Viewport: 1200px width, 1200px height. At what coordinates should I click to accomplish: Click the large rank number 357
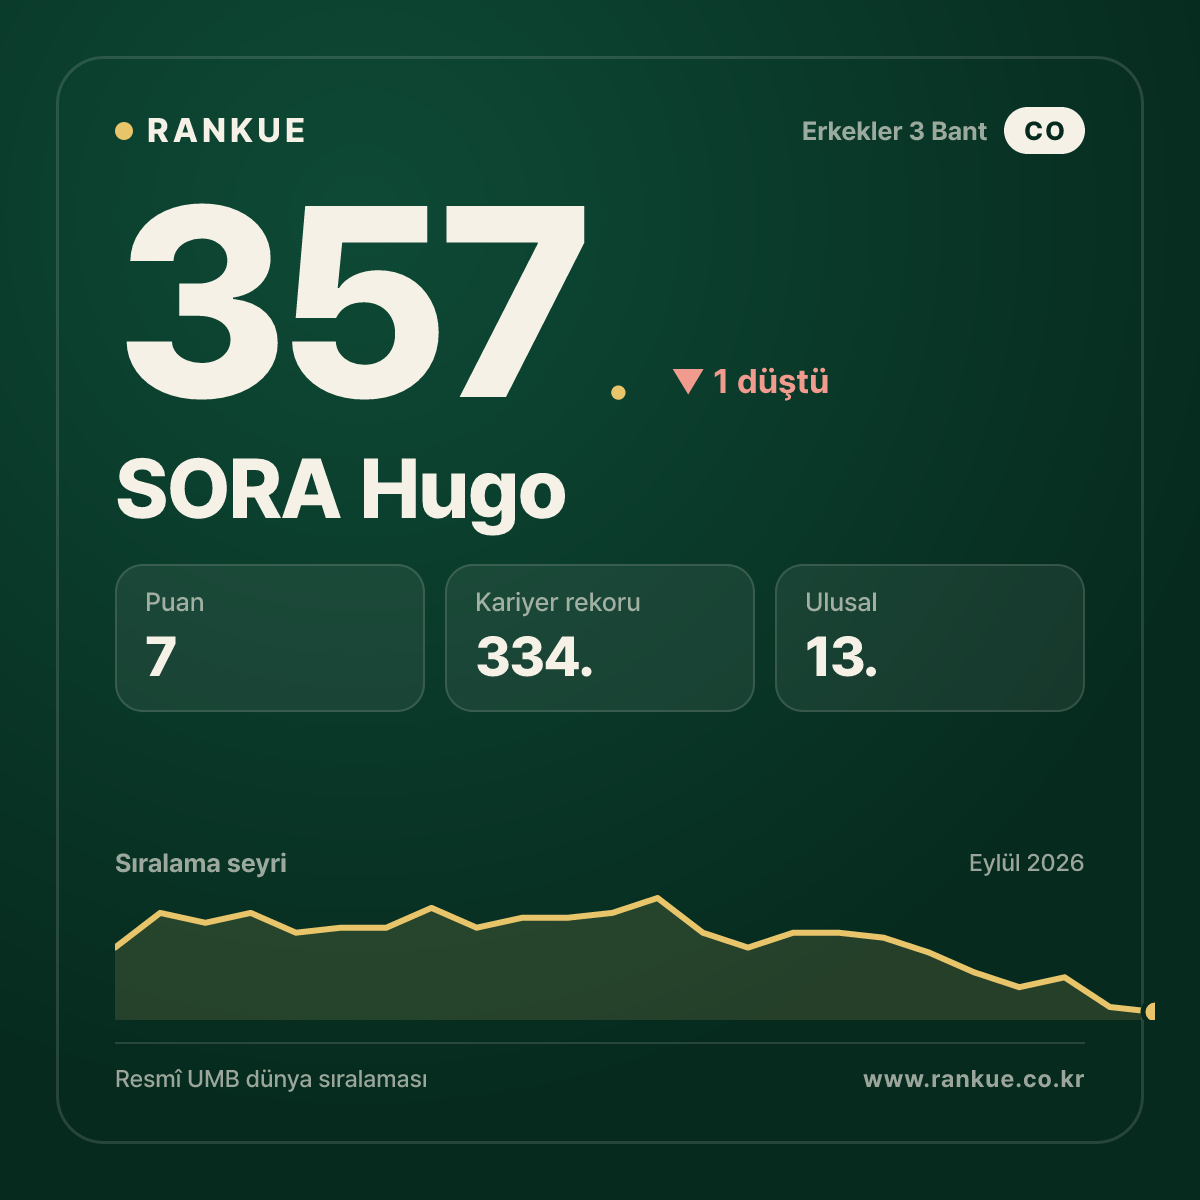(355, 300)
